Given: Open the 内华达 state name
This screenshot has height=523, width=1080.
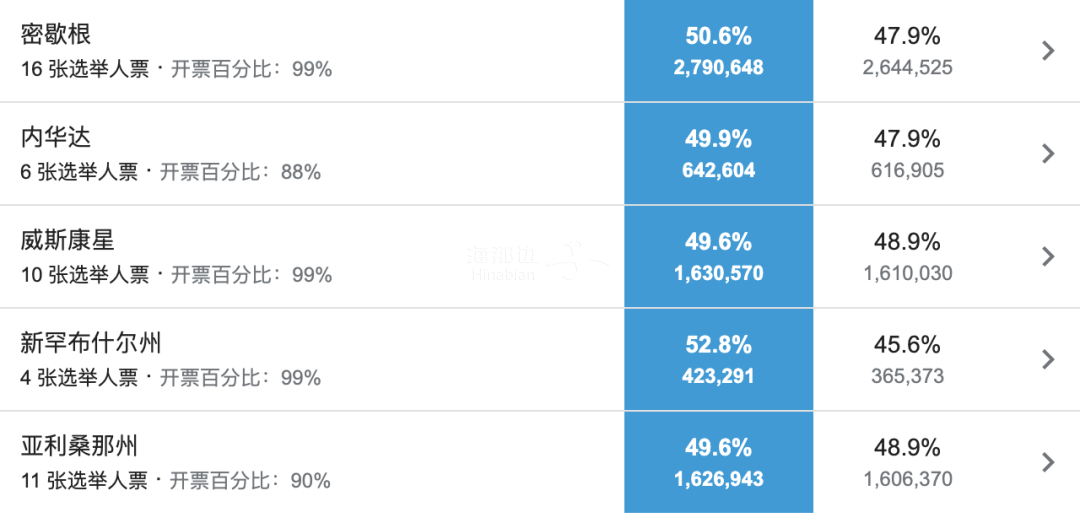Looking at the screenshot, I should (x=56, y=138).
